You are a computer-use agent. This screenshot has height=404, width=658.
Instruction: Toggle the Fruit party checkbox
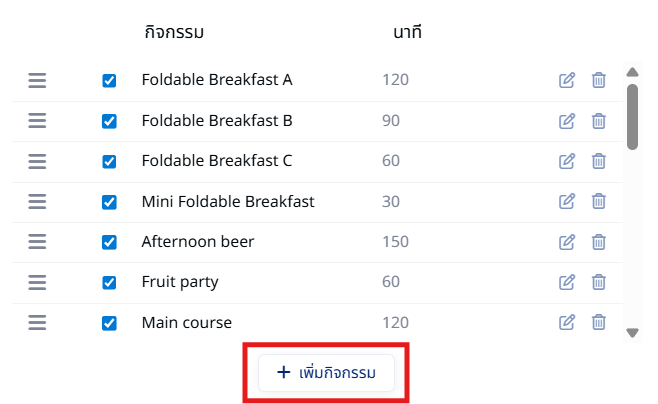click(109, 282)
